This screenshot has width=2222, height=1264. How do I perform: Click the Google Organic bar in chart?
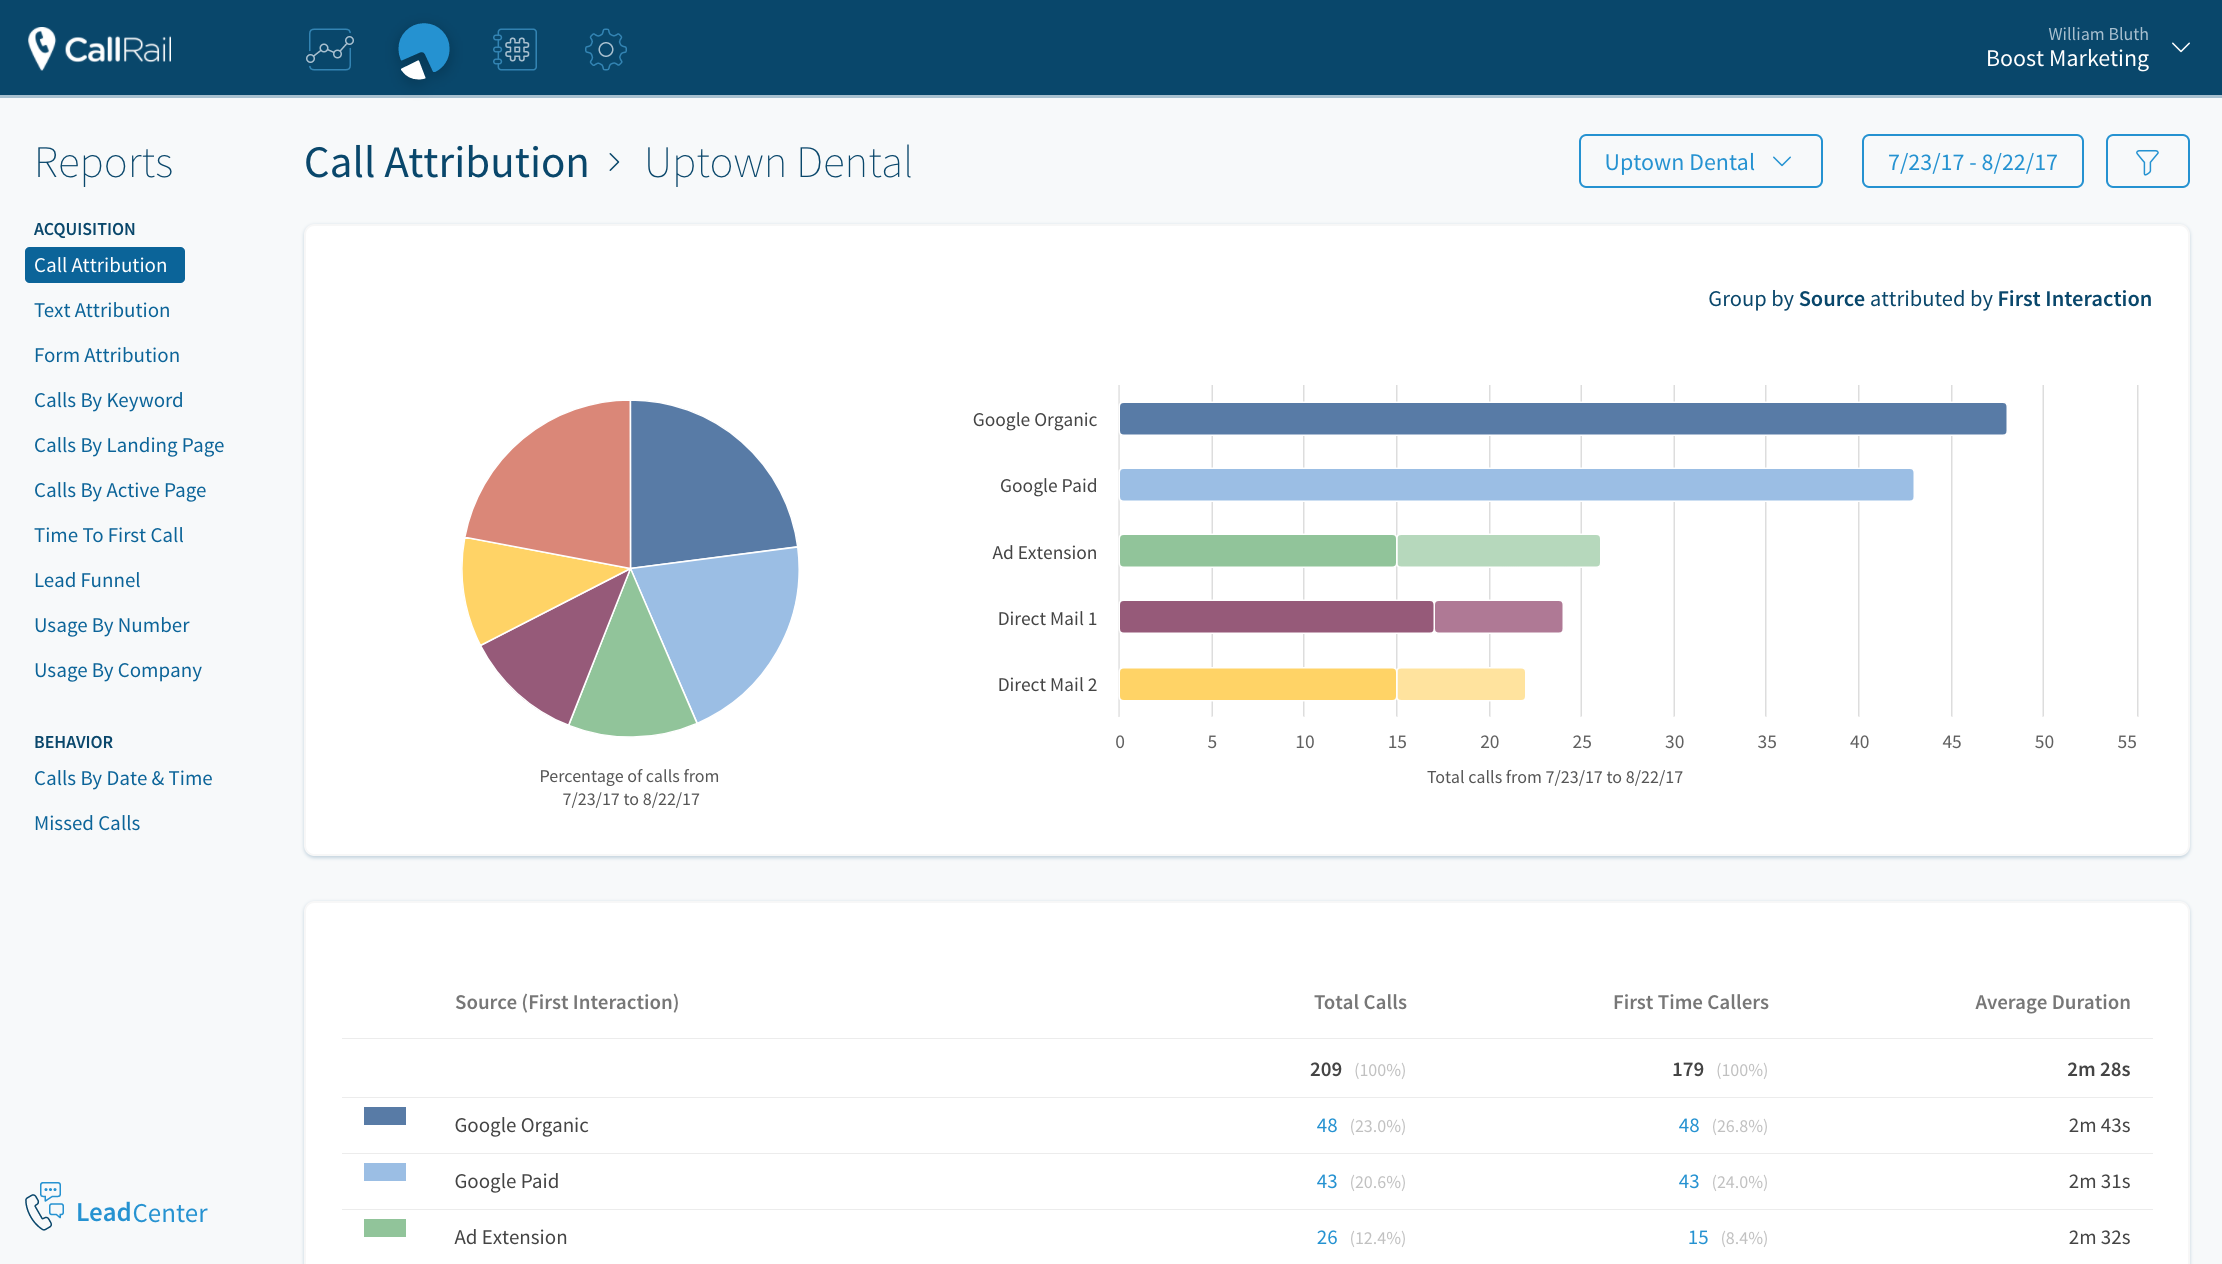tap(1562, 419)
